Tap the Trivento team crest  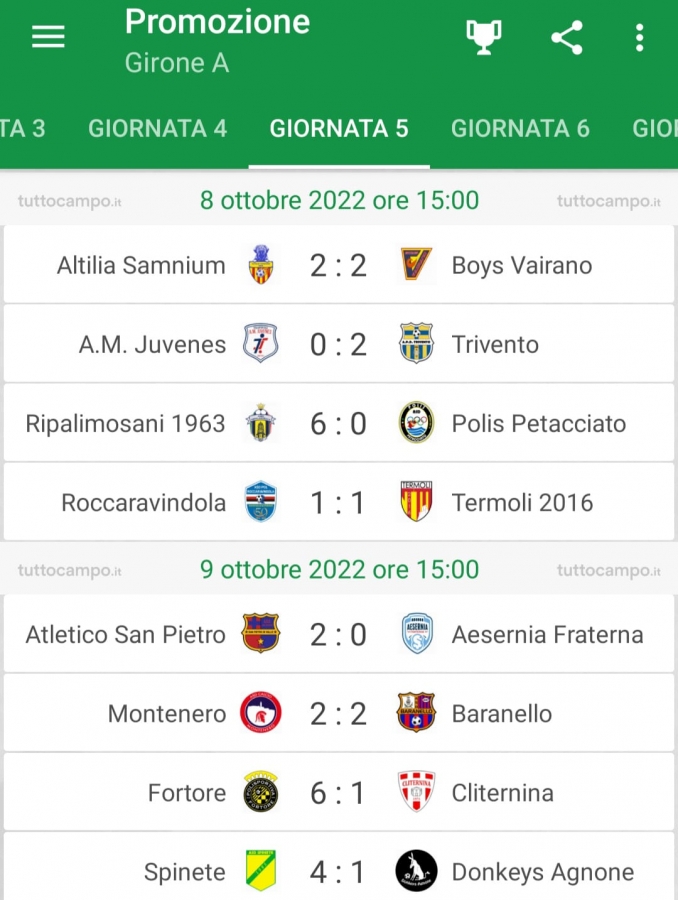click(x=416, y=344)
